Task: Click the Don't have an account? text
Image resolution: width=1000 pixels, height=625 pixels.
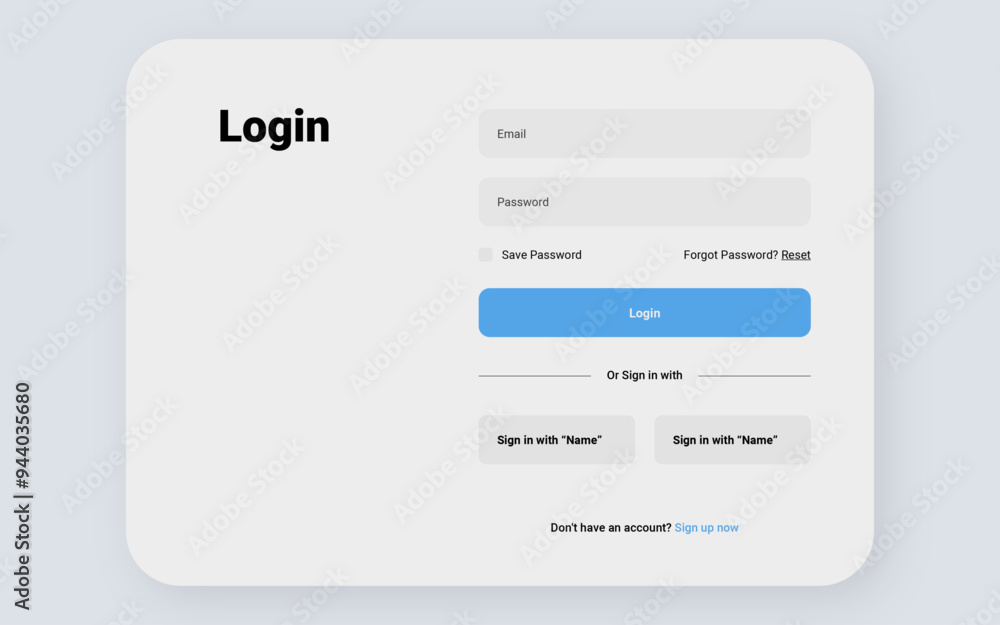Action: (610, 527)
